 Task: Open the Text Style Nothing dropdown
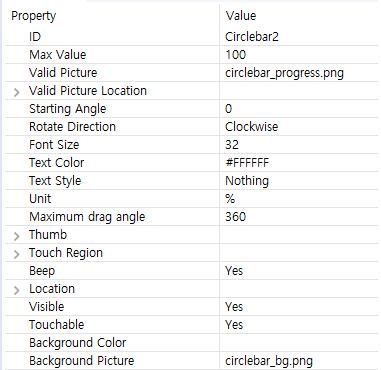coord(299,181)
